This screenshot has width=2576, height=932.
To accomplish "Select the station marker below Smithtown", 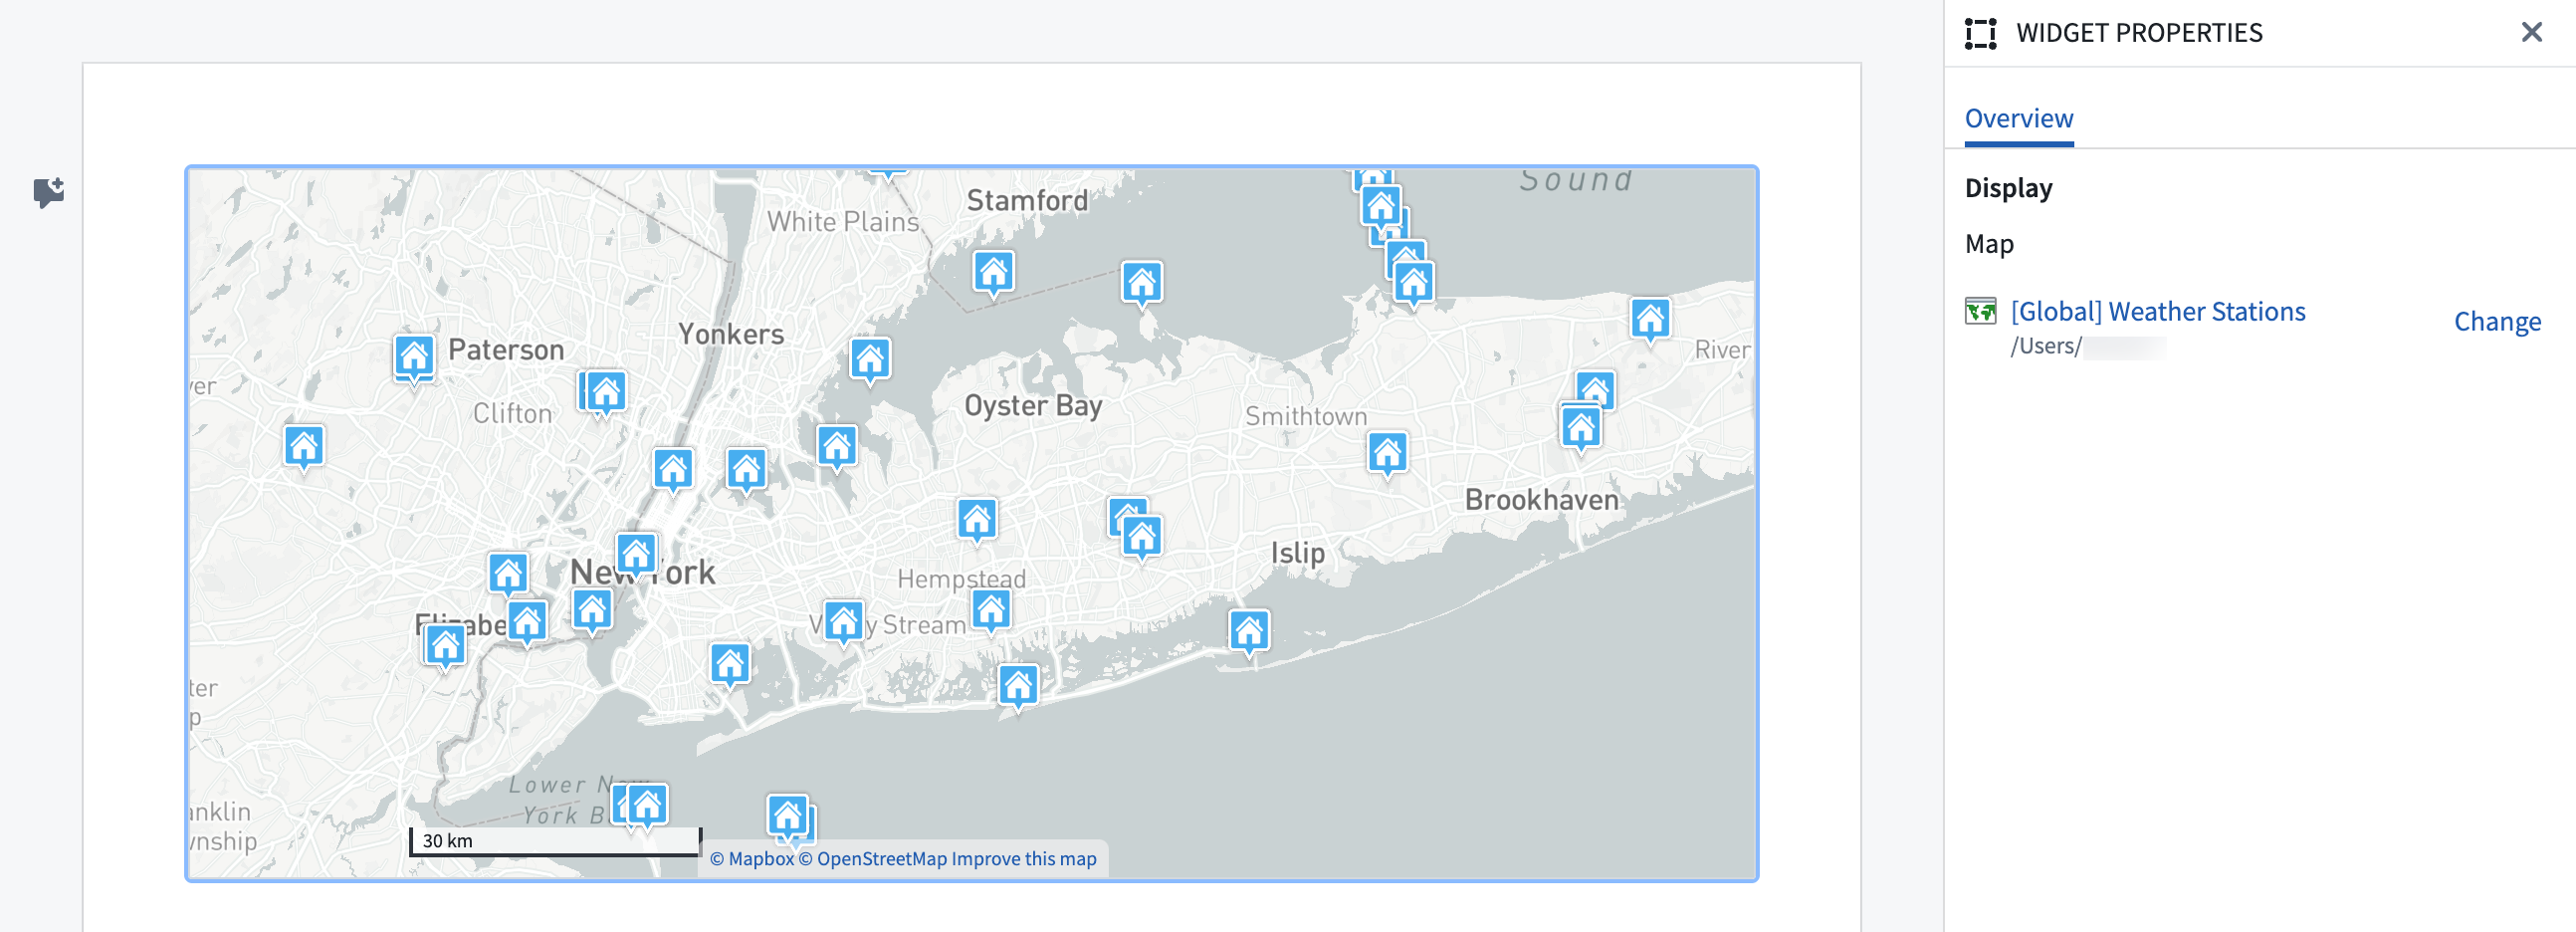I will click(x=1386, y=455).
